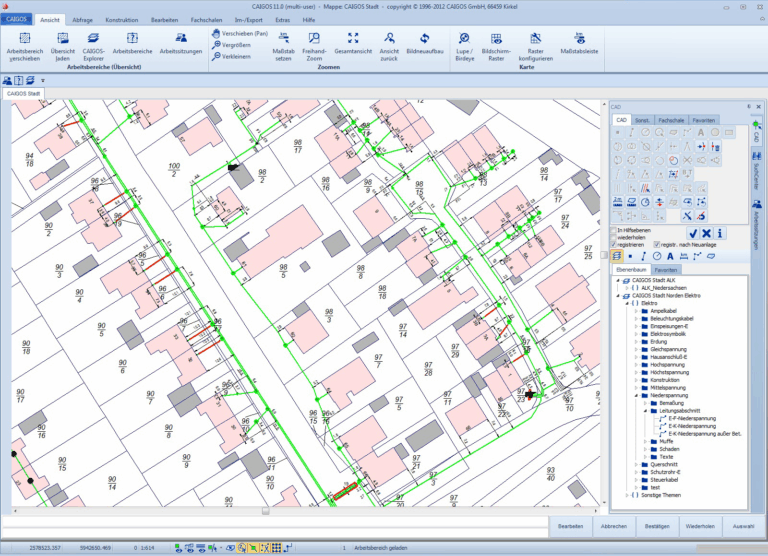Click Gesamtansicht to show full map
This screenshot has width=768, height=556.
point(352,40)
